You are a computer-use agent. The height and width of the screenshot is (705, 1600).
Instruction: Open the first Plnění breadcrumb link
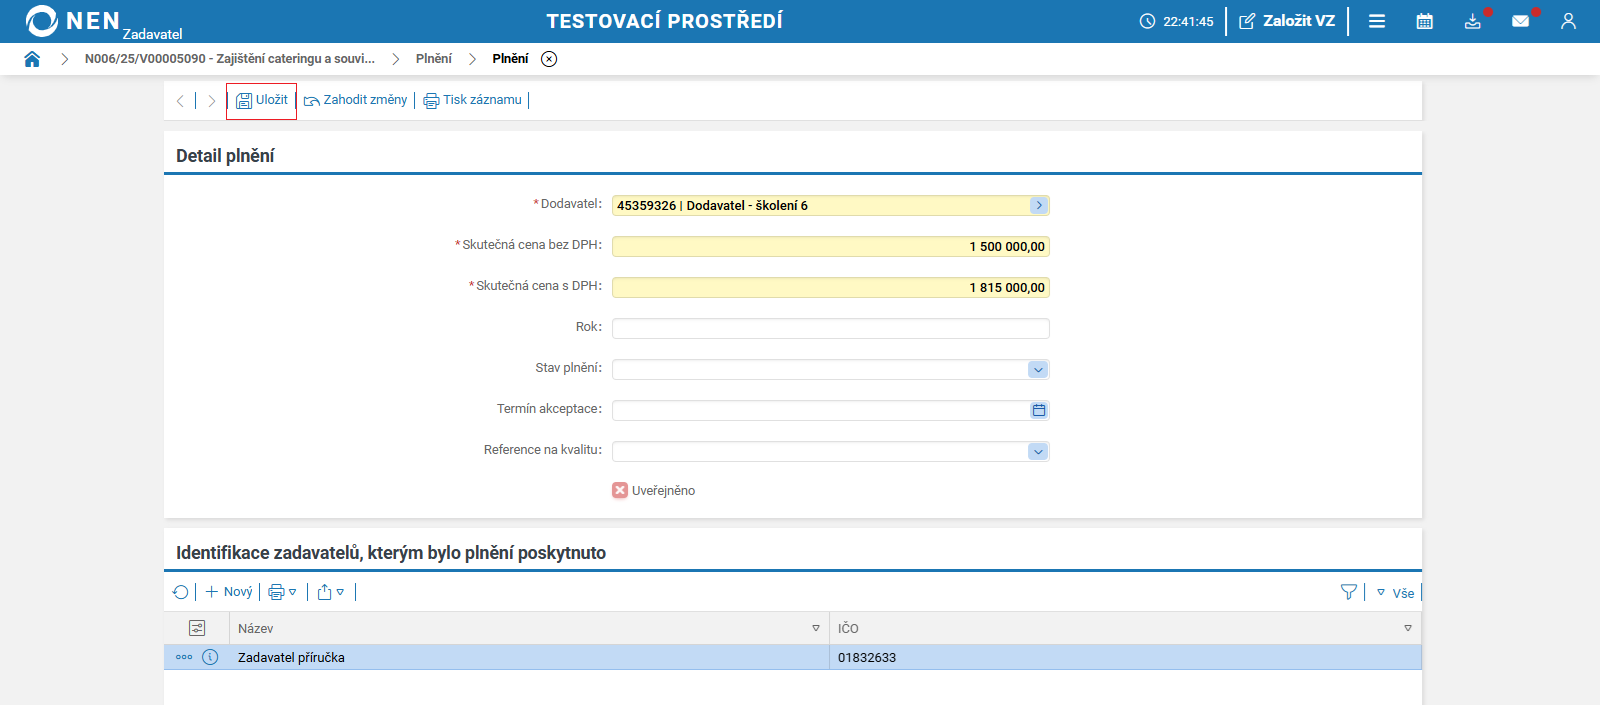pos(434,59)
